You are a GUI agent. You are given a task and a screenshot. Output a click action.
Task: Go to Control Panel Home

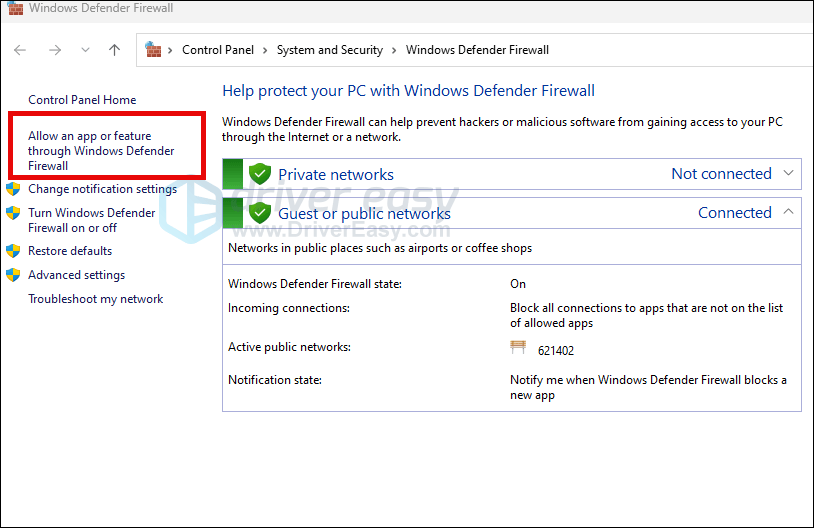point(82,100)
